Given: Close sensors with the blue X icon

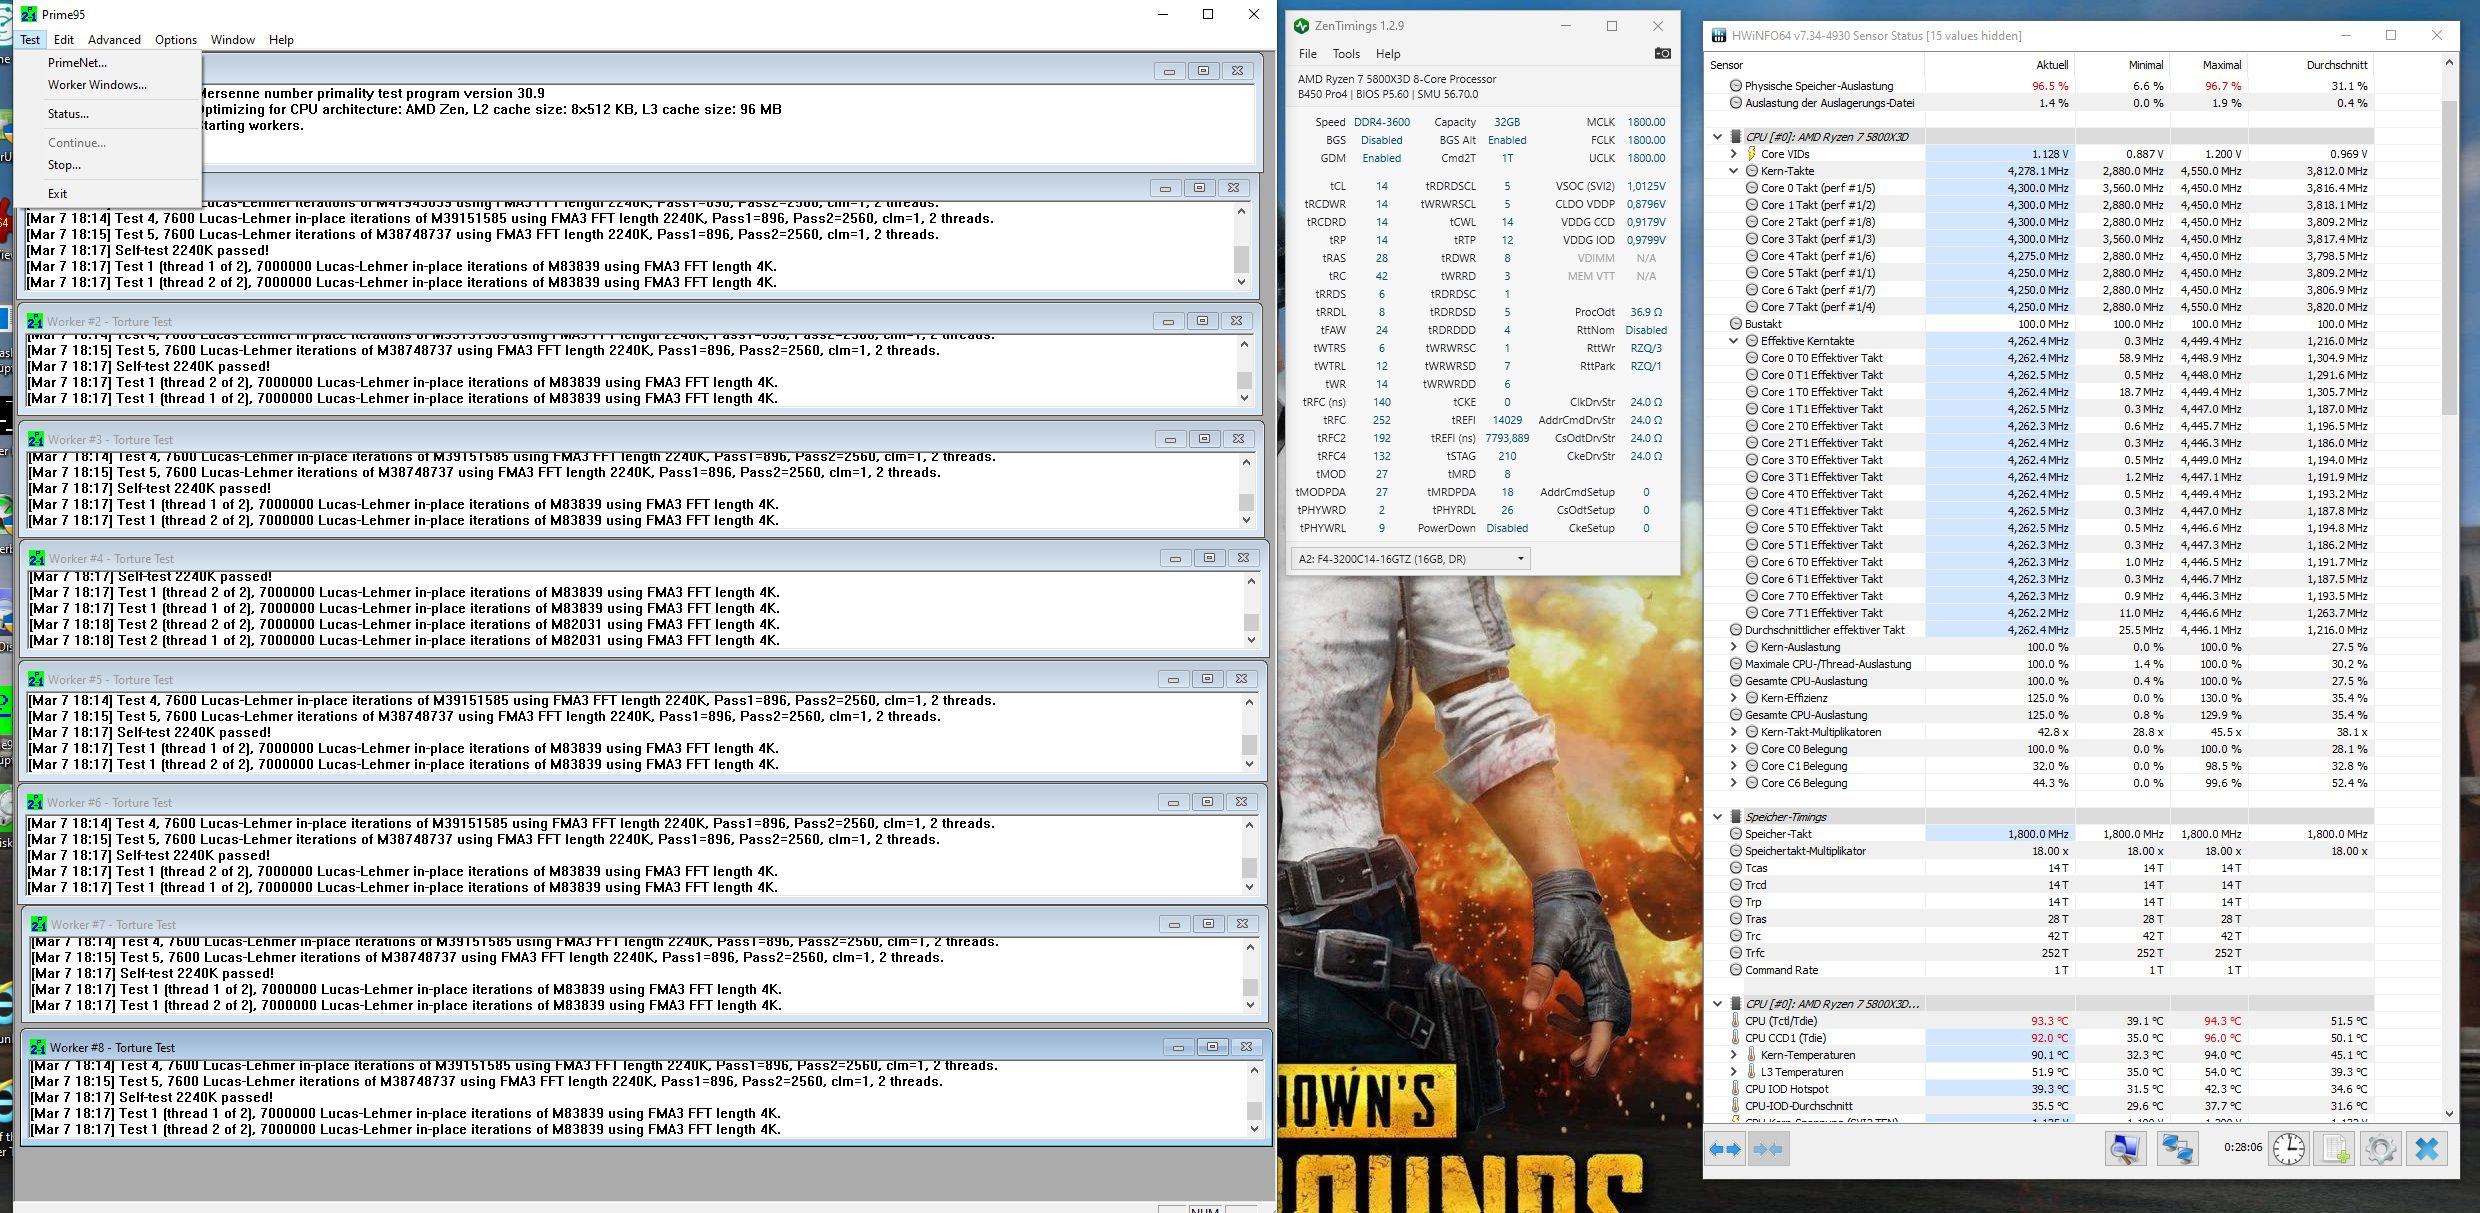Looking at the screenshot, I should (x=2427, y=1149).
